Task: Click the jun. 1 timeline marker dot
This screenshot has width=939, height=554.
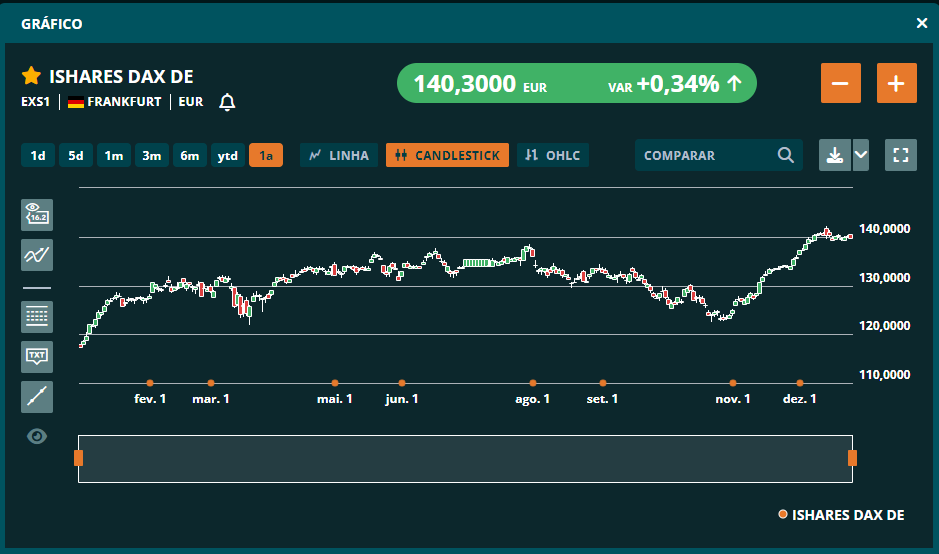Action: 402,383
